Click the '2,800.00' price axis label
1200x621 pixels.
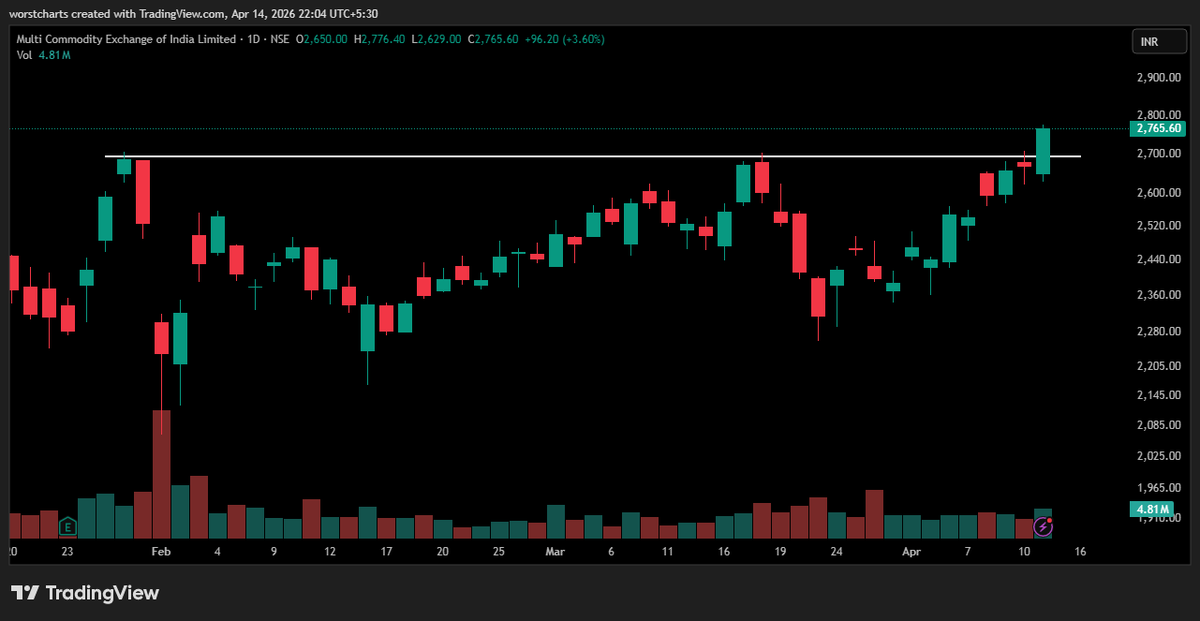pyautogui.click(x=1159, y=116)
